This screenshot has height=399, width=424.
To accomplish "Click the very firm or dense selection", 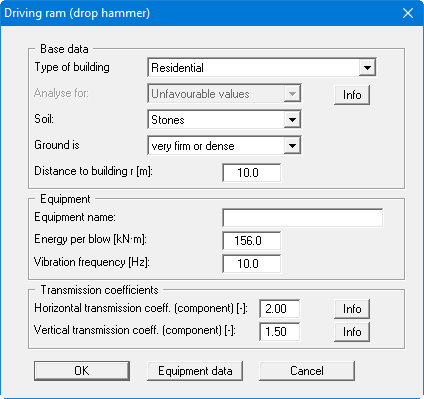I will [193, 146].
